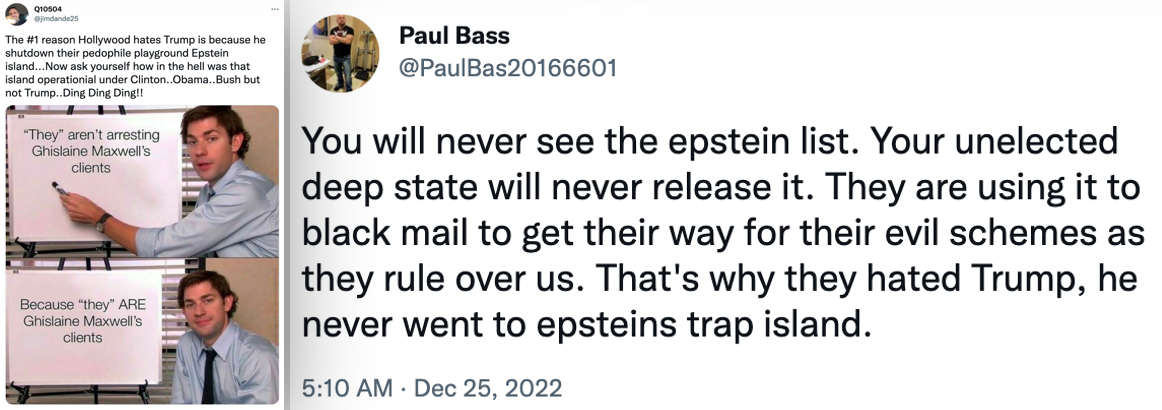Open the Q10504 profile avatar

coord(16,13)
